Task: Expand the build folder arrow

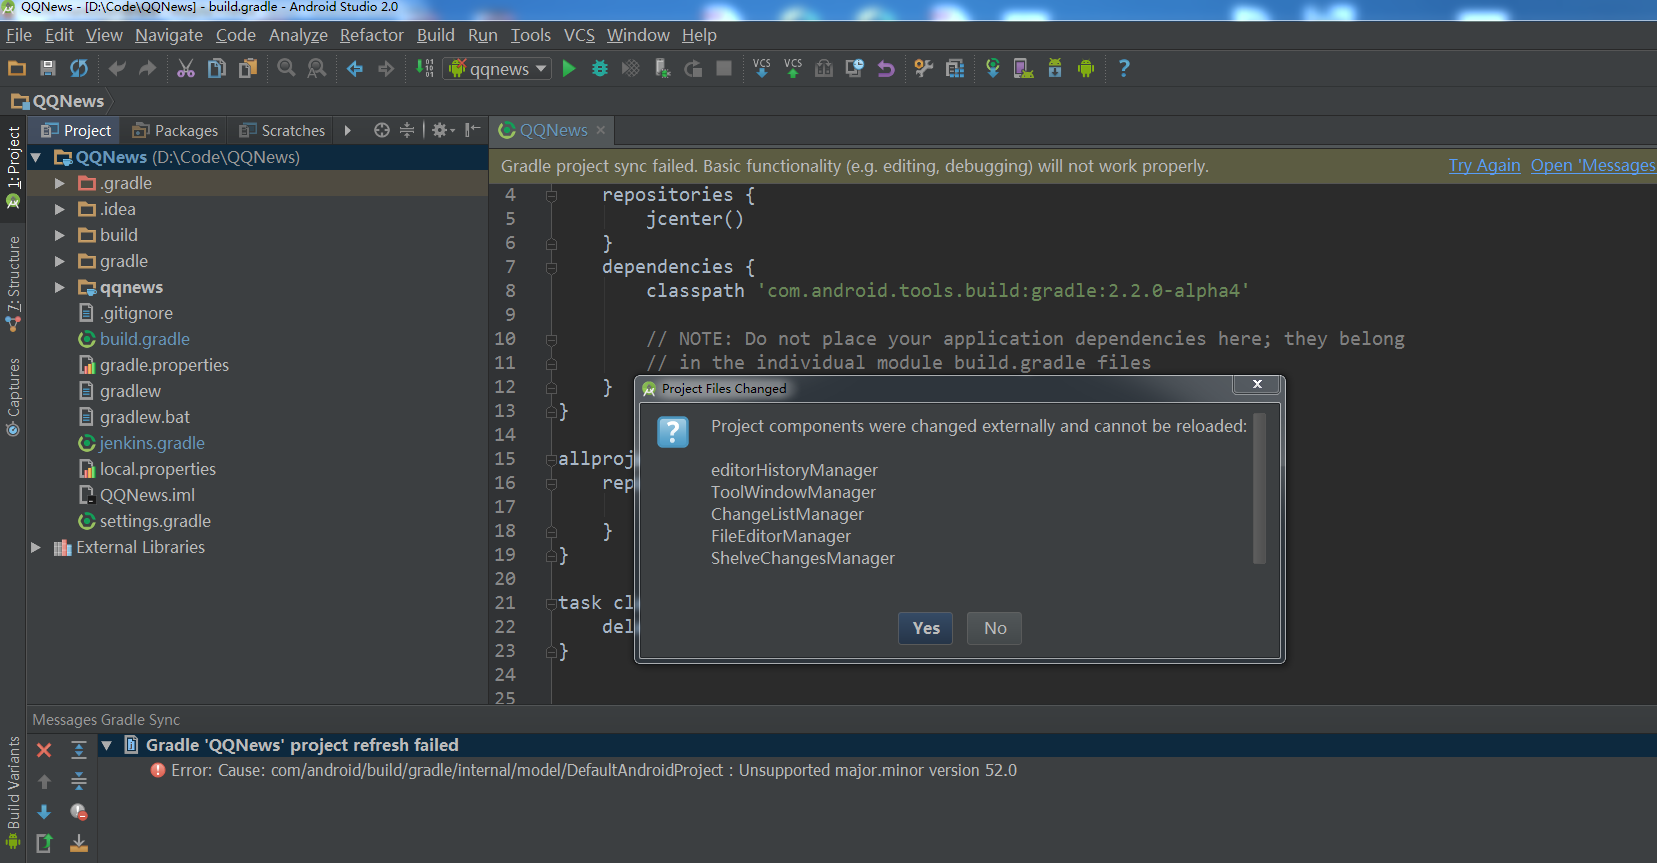Action: click(60, 235)
